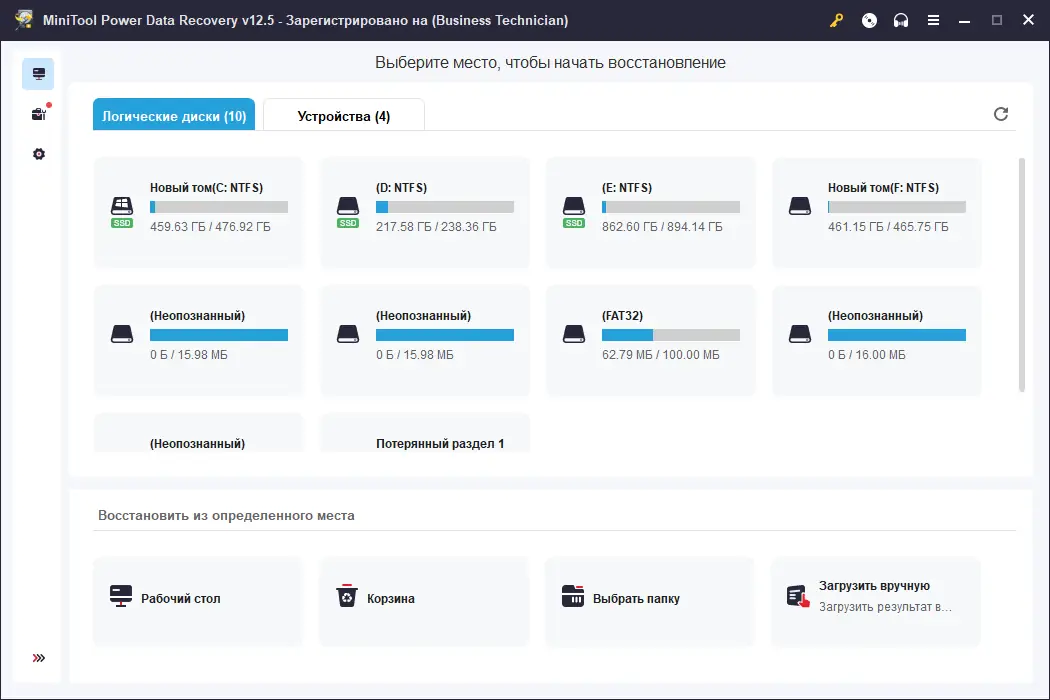Open the license key registration icon
1050x700 pixels.
coord(836,20)
